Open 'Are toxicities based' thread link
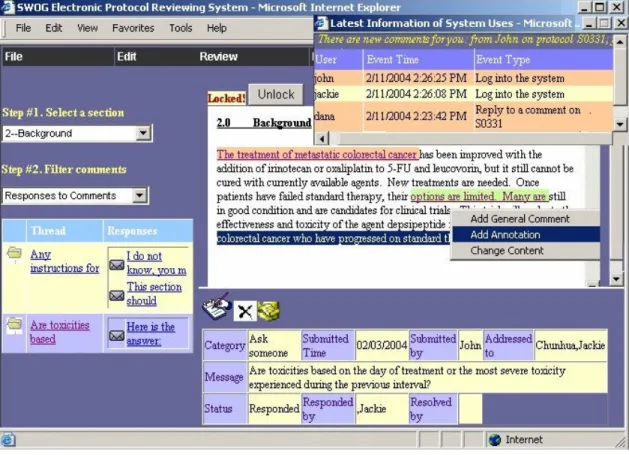Viewport: 629px width, 455px height. (60, 332)
